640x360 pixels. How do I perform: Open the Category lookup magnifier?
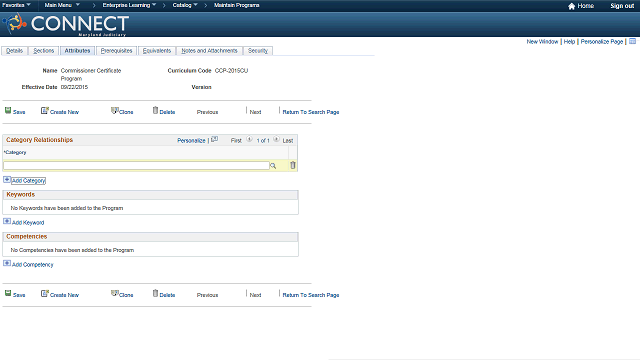click(273, 166)
